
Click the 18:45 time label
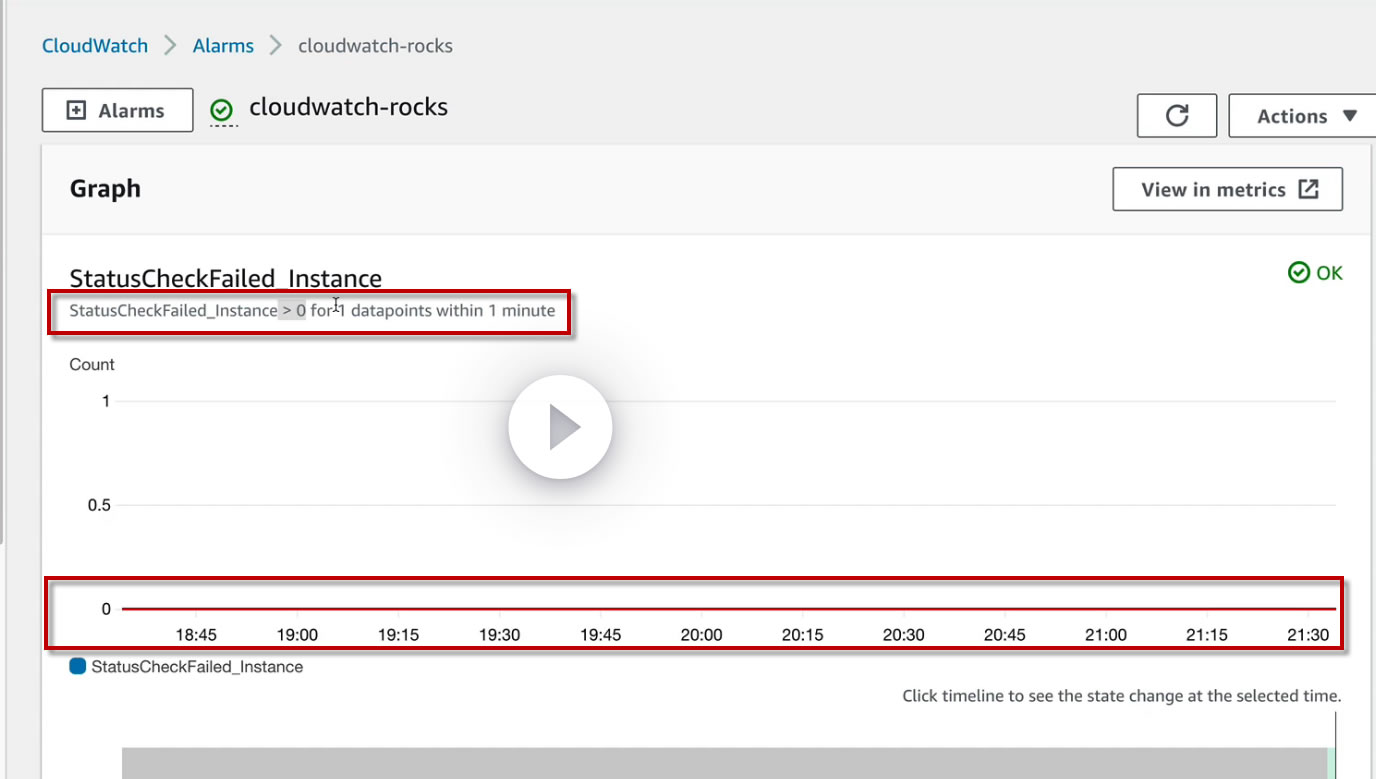[196, 635]
